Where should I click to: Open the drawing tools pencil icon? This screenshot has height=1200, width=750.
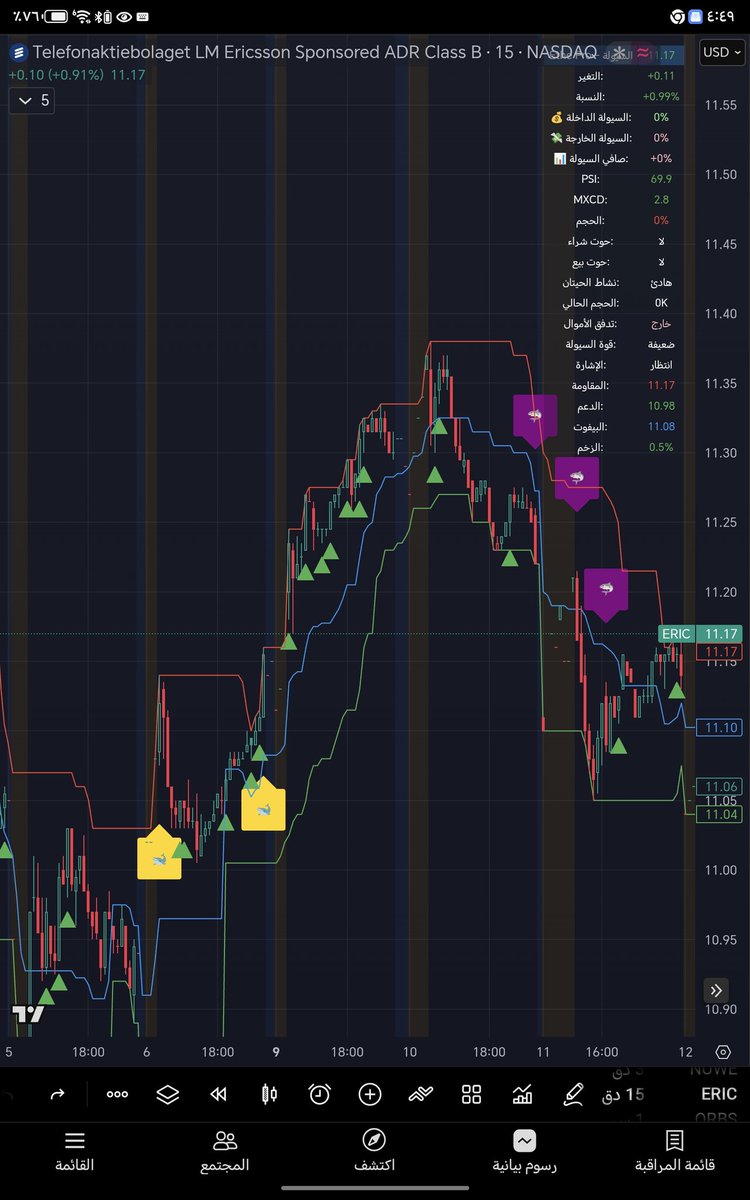click(x=573, y=1094)
